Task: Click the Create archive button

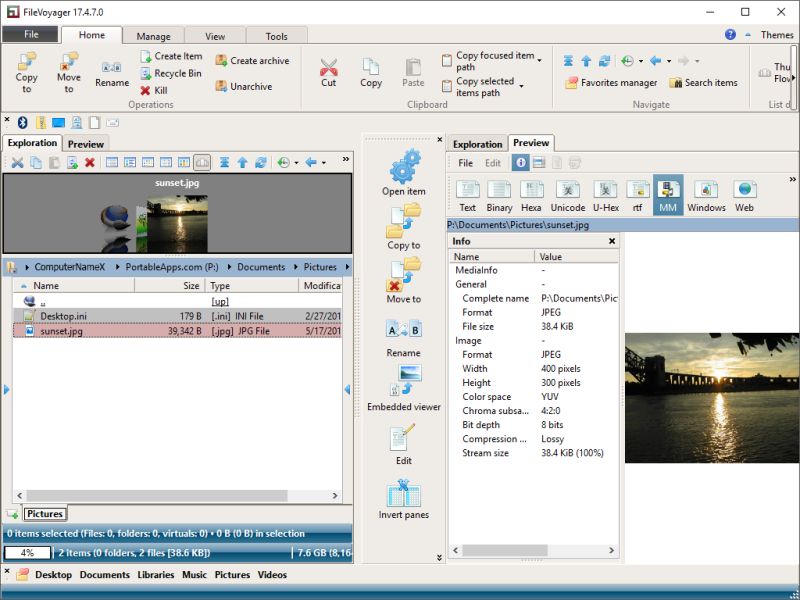Action: [251, 60]
